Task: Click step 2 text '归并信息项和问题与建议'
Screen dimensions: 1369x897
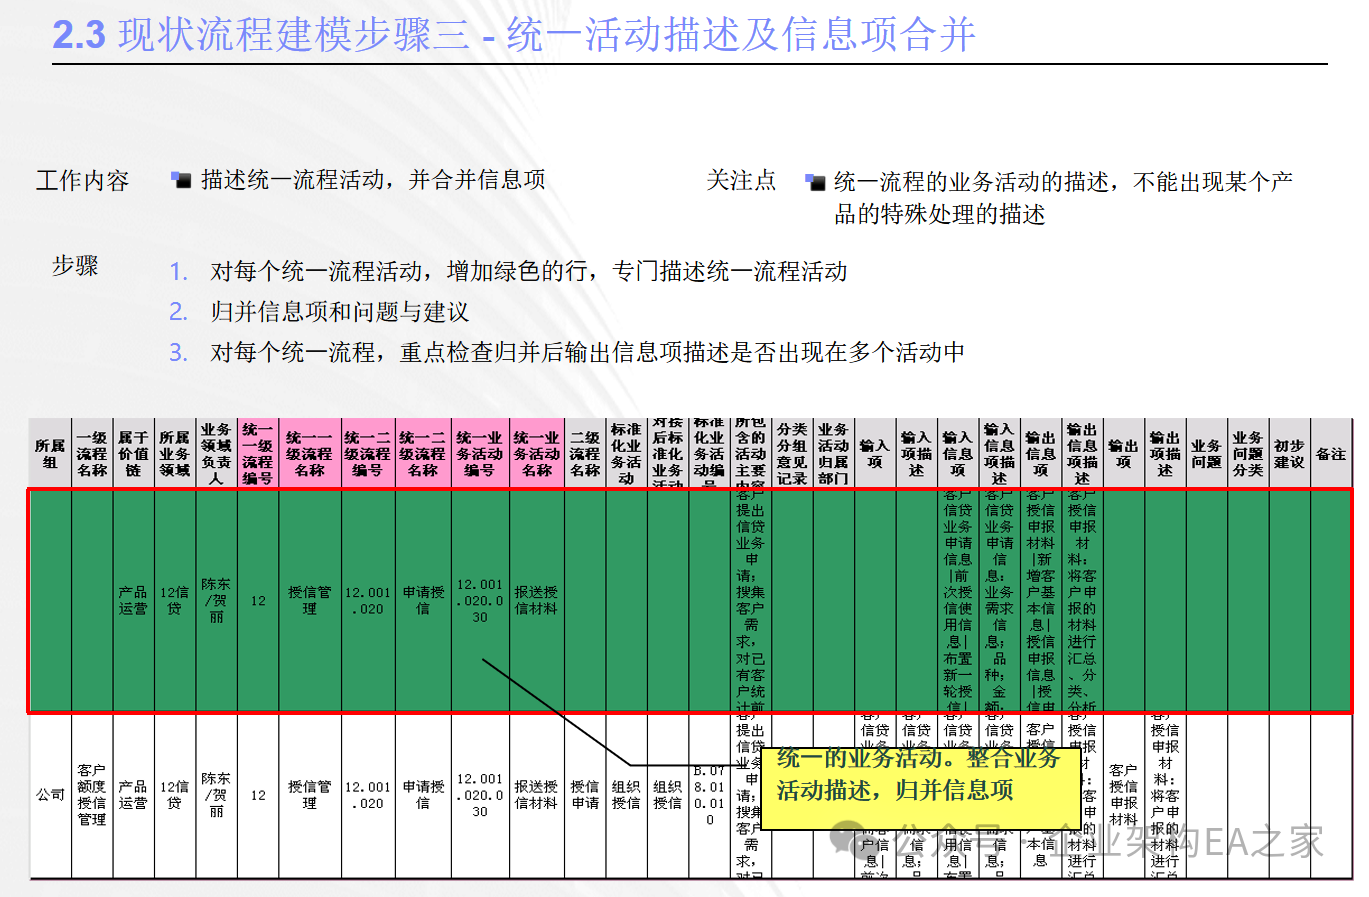Action: point(340,312)
